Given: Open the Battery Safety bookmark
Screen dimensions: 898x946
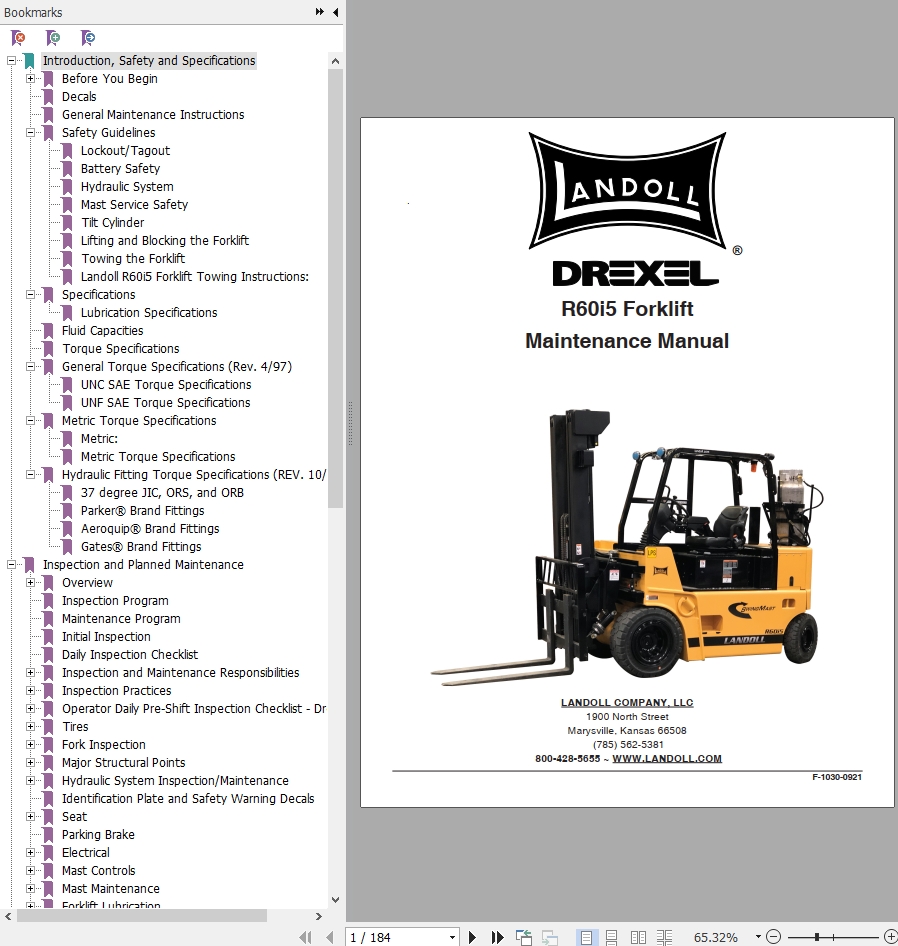Looking at the screenshot, I should 120,169.
